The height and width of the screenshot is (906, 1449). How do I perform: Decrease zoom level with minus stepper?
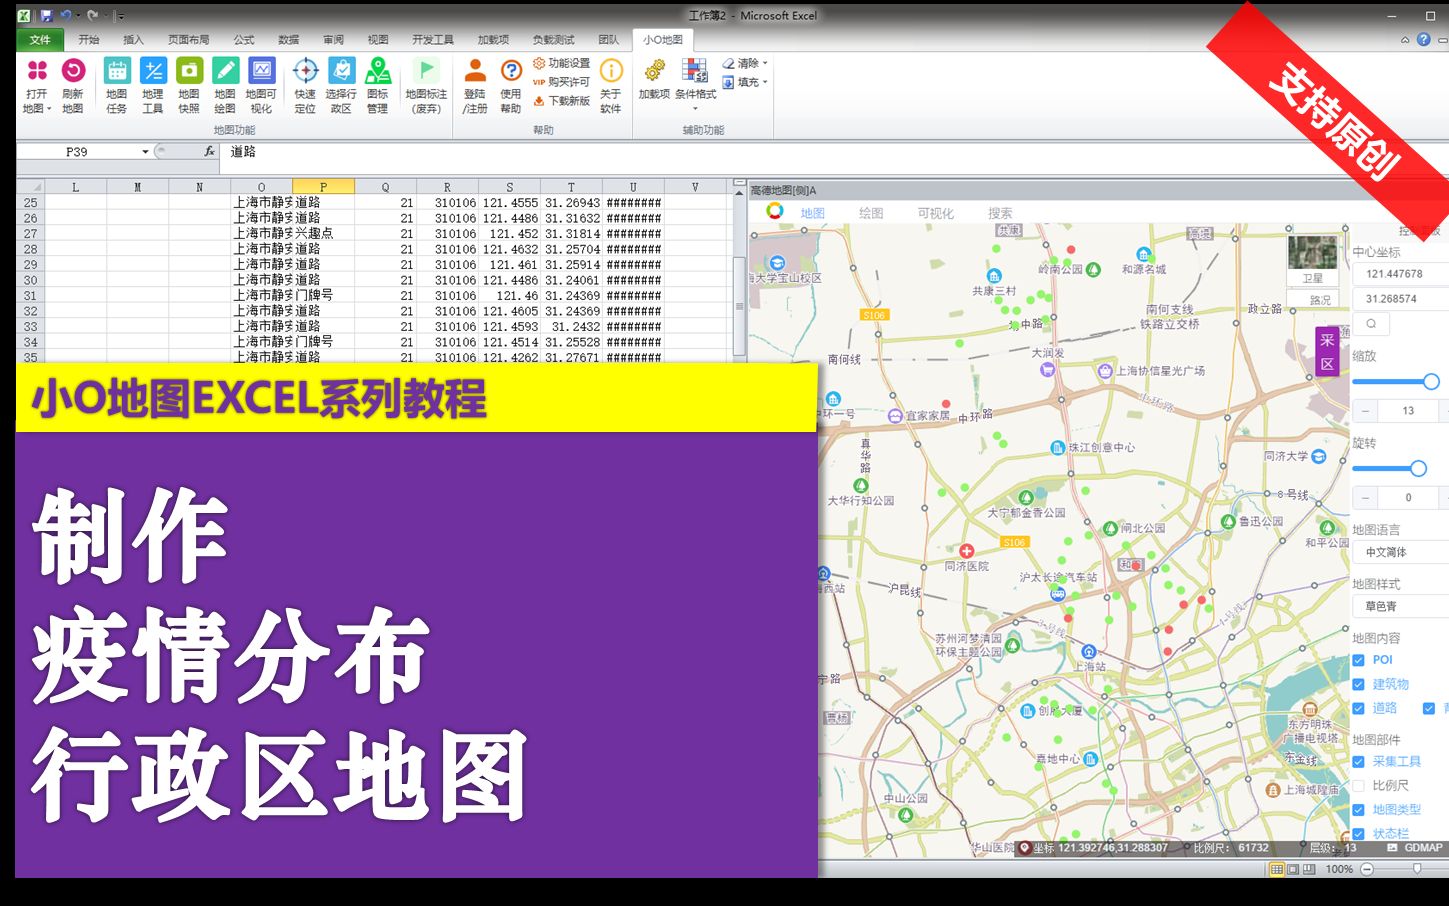1365,411
